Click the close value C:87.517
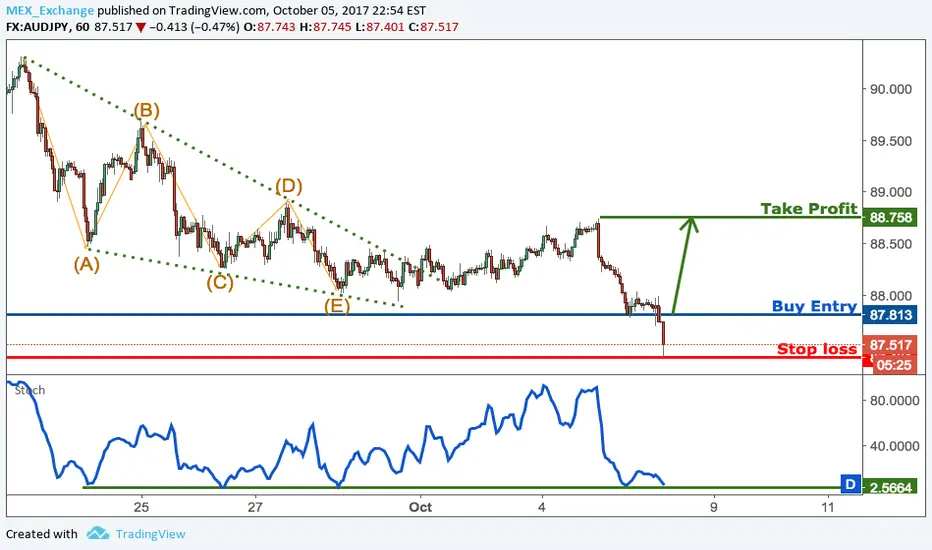The width and height of the screenshot is (932, 550). click(x=433, y=27)
